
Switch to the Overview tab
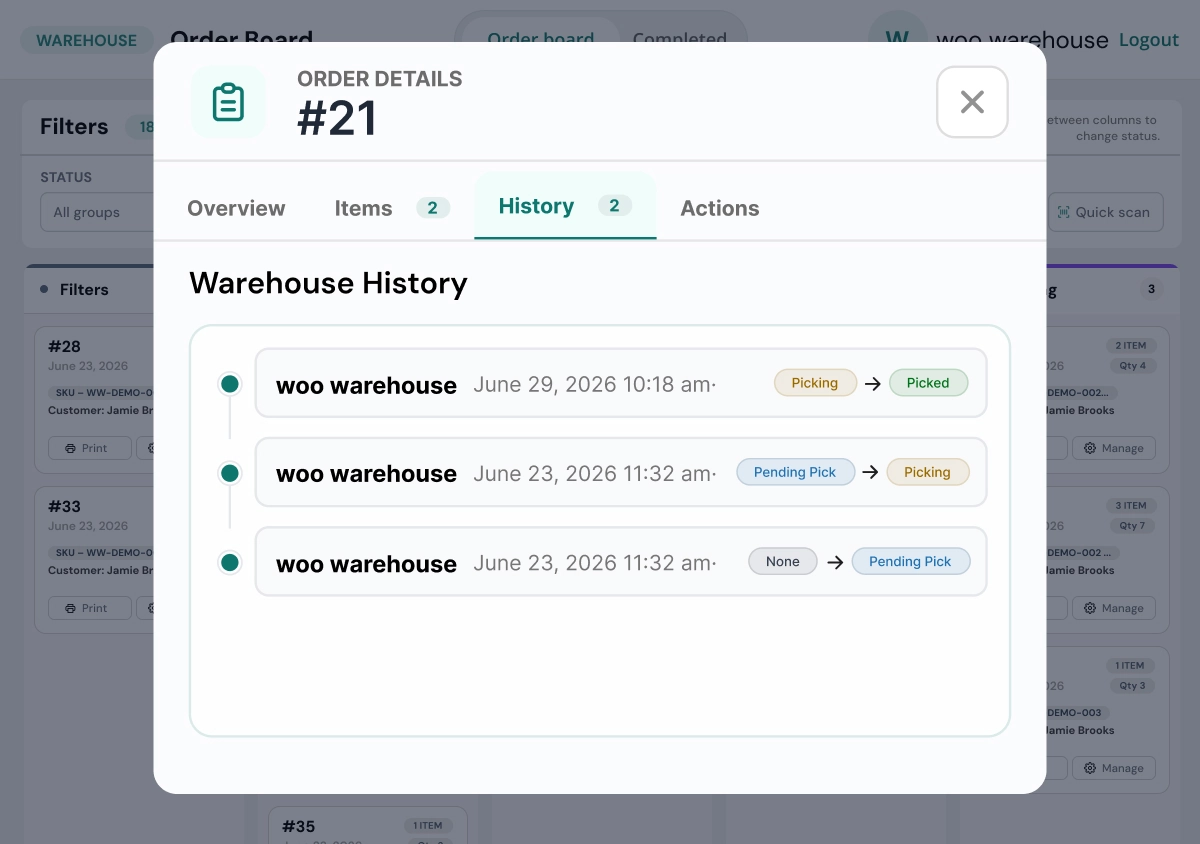(236, 208)
